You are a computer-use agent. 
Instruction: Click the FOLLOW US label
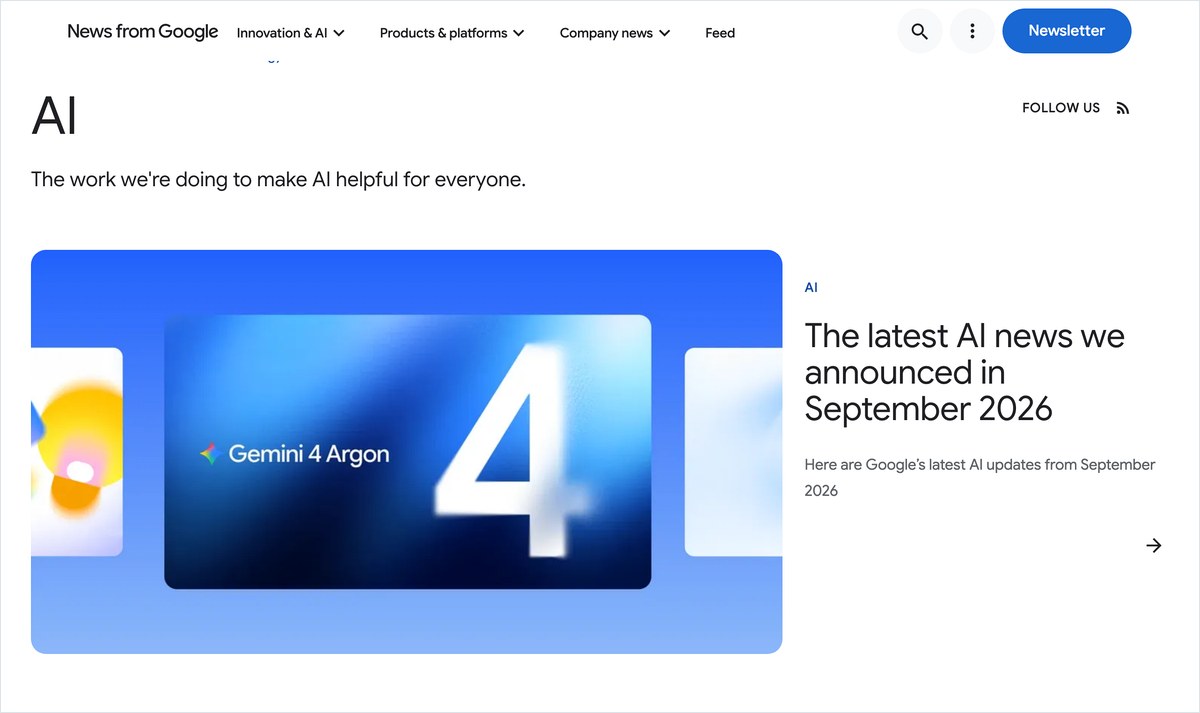(1061, 108)
